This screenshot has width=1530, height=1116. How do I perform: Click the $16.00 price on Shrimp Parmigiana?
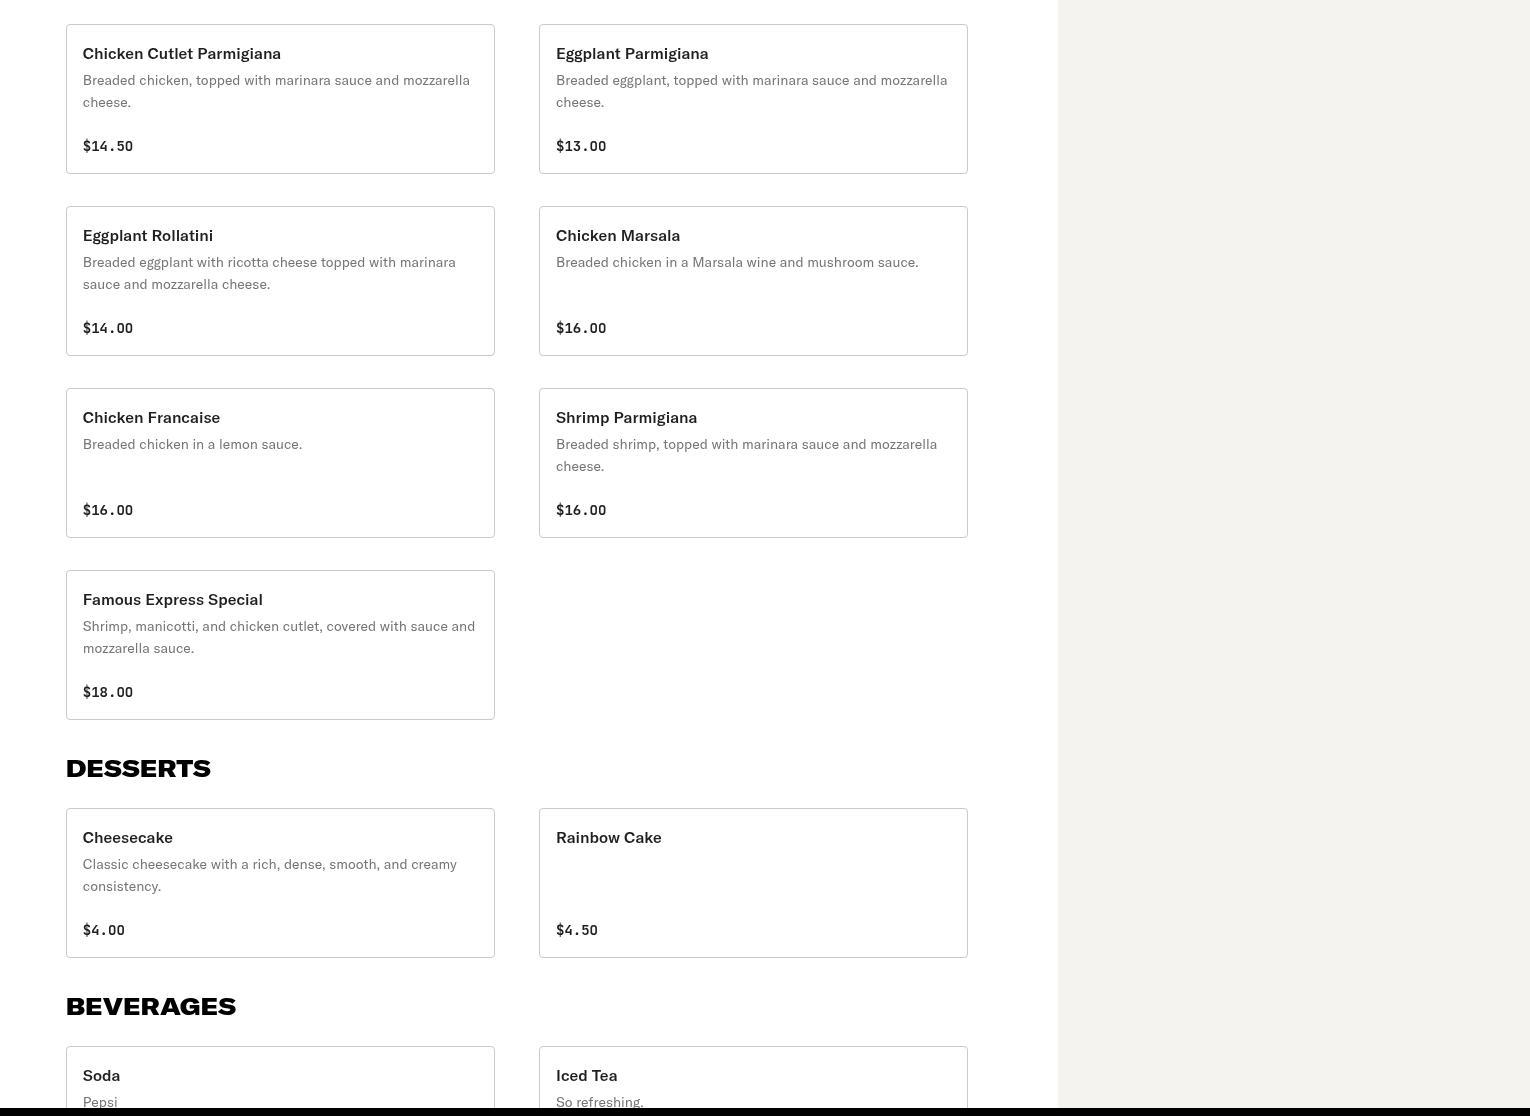point(581,510)
